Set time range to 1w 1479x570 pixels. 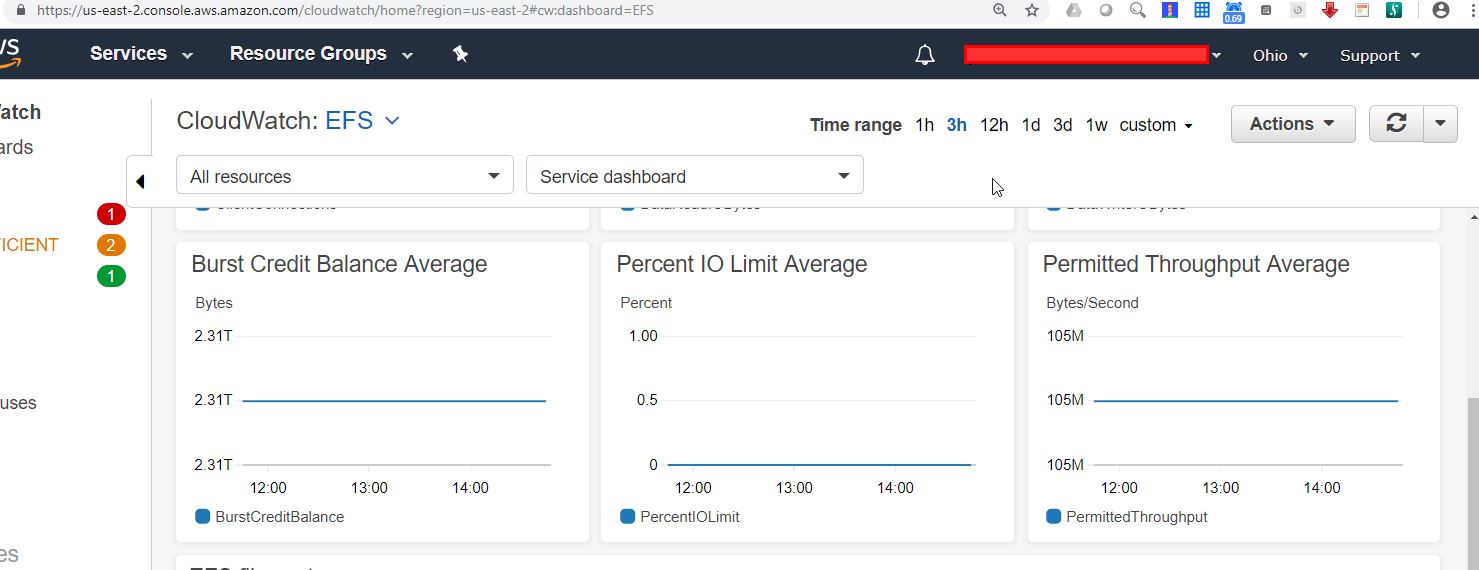pyautogui.click(x=1097, y=125)
